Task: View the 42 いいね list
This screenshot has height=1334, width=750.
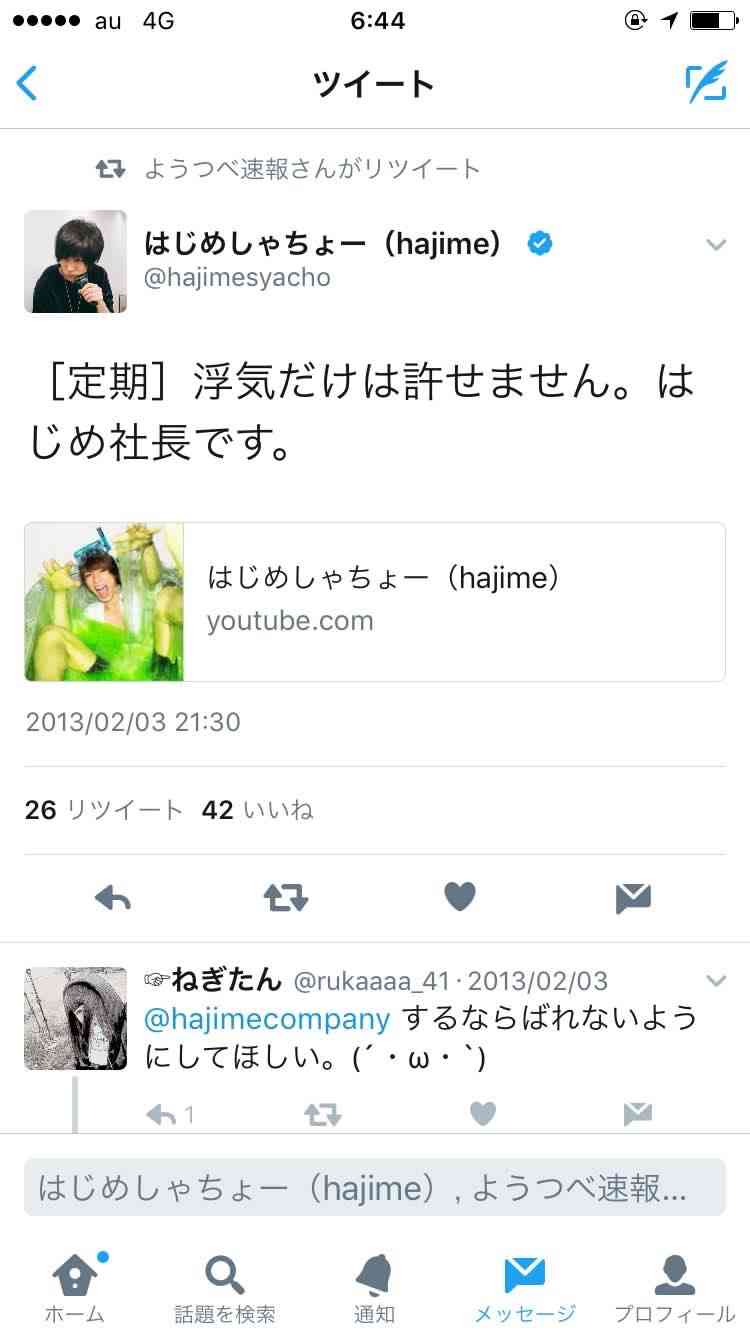Action: pos(258,810)
